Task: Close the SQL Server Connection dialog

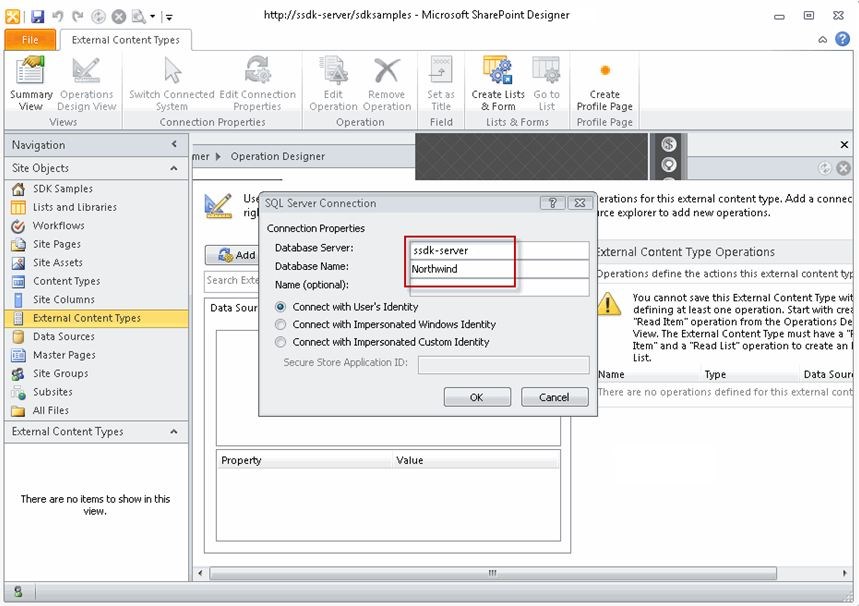Action: point(580,203)
